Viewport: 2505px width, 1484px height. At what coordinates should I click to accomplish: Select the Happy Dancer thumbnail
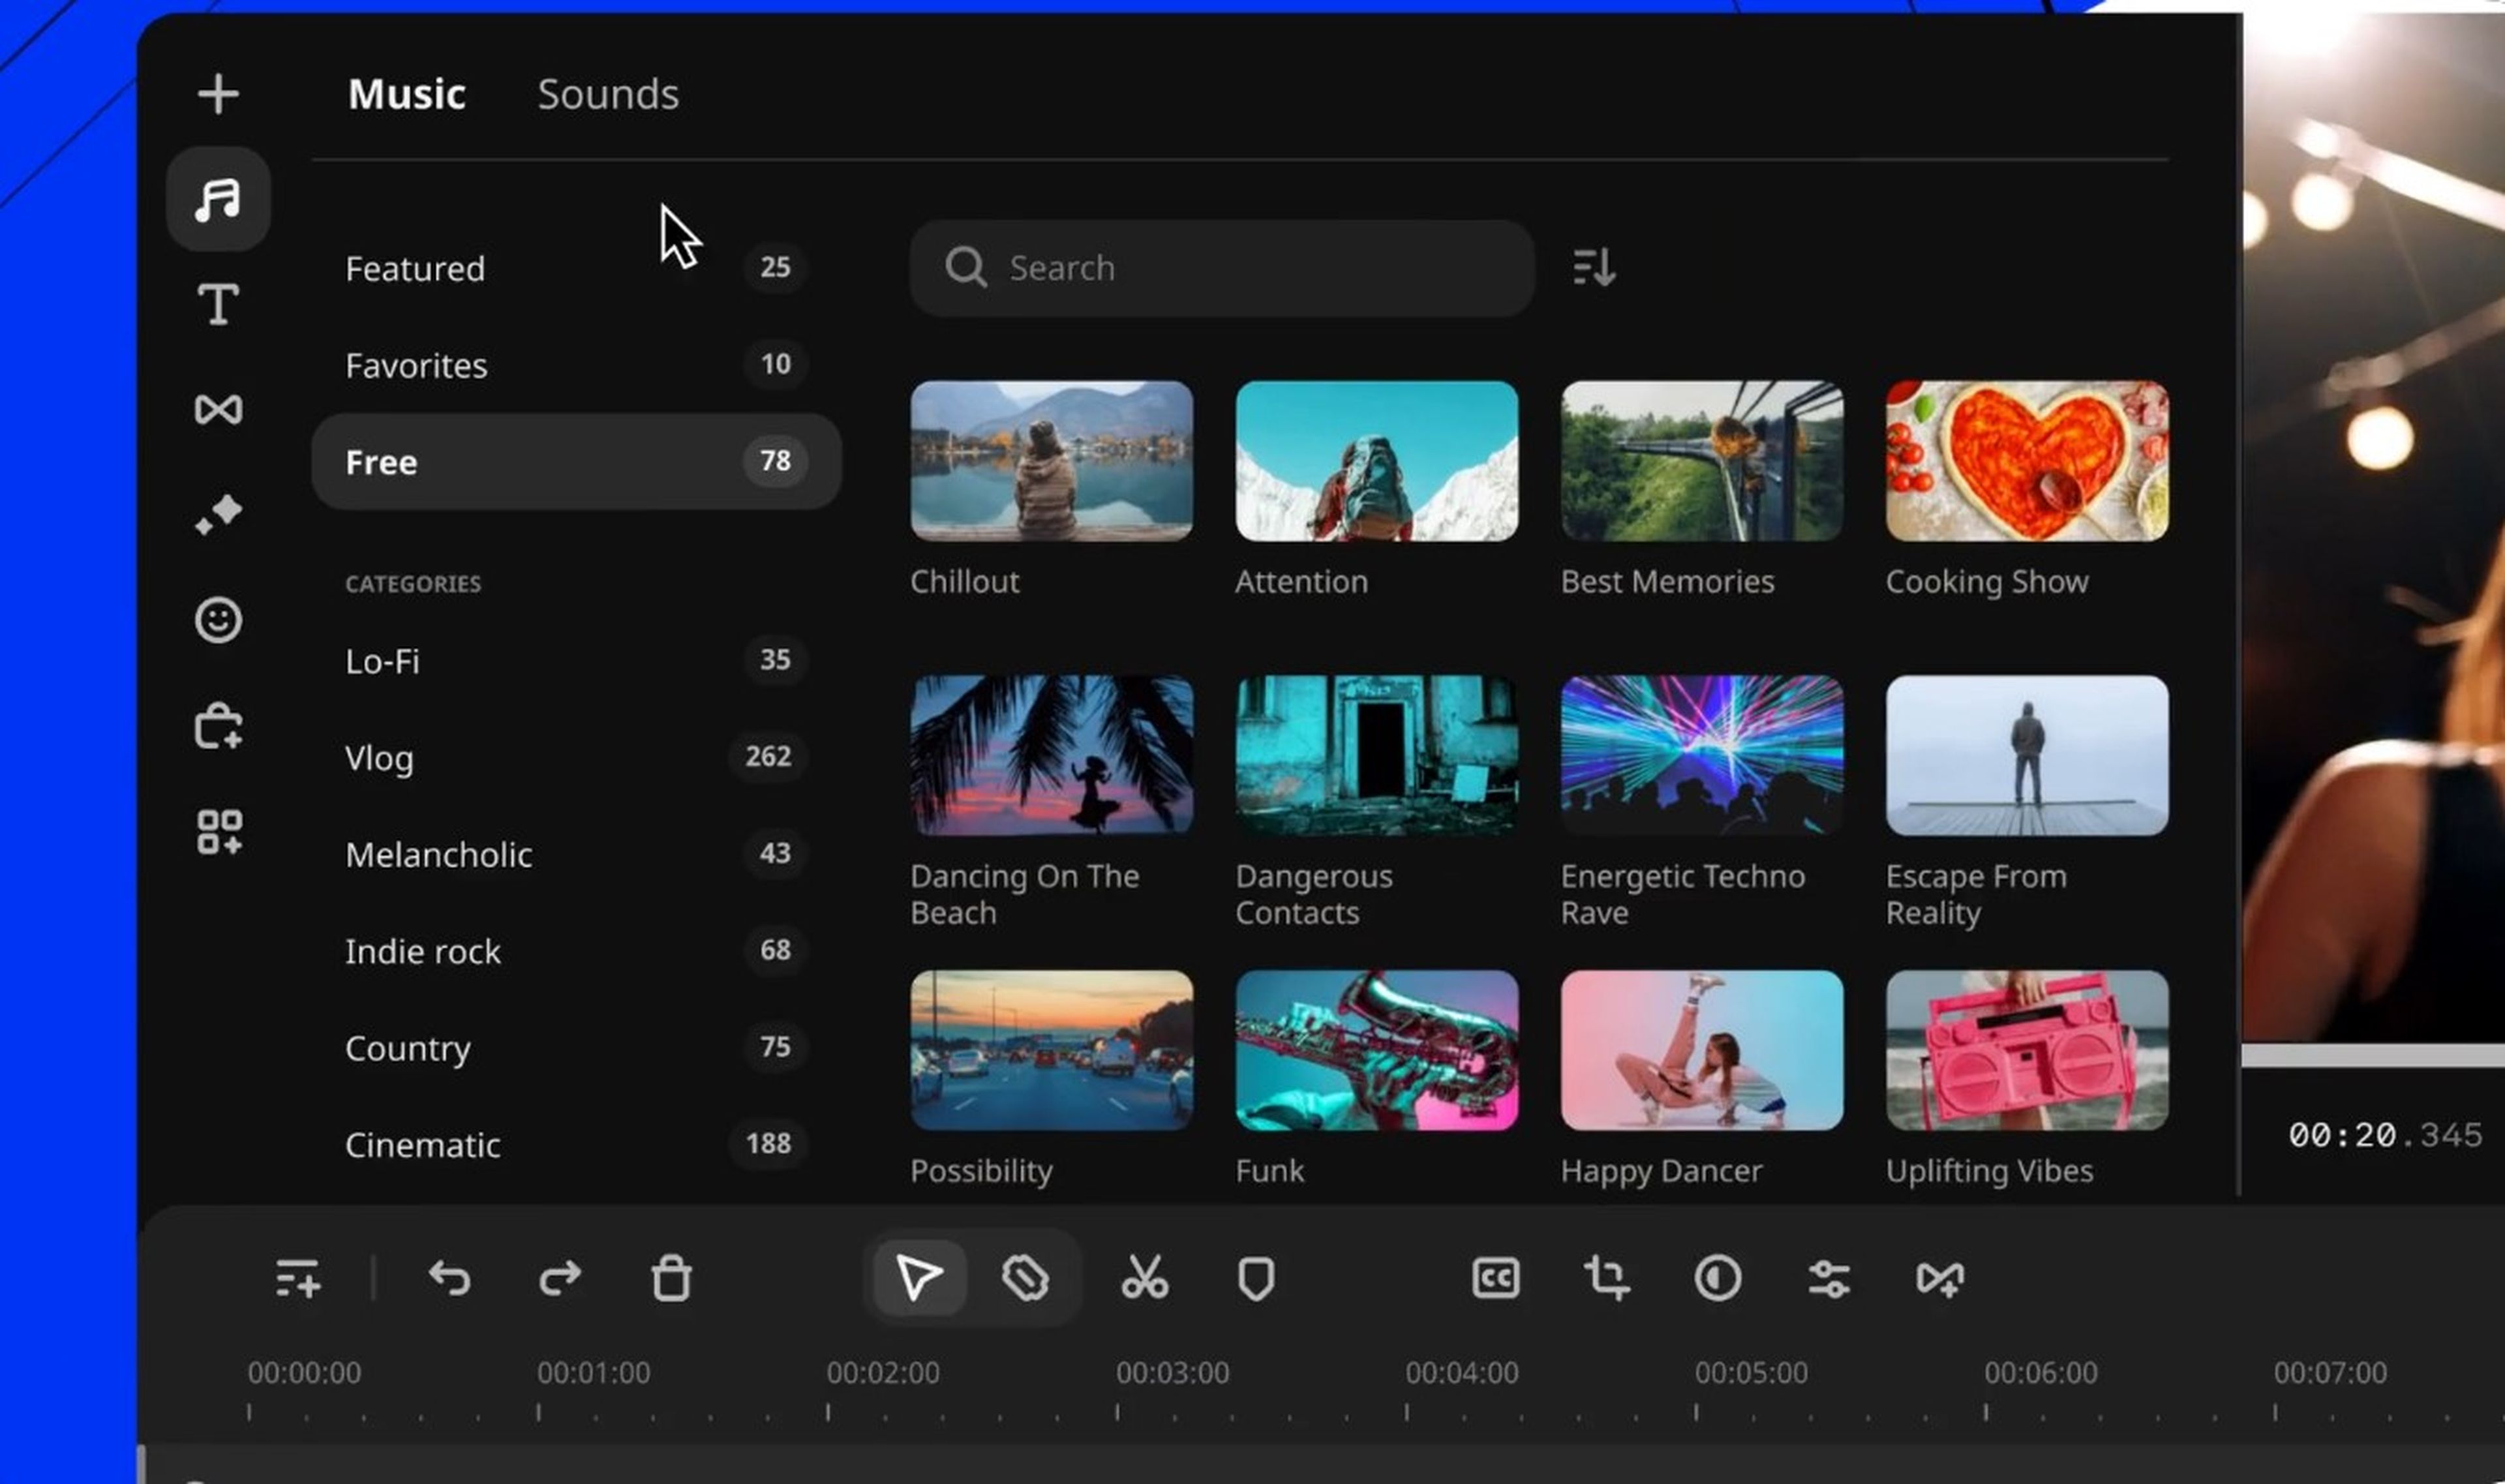[x=1701, y=1050]
